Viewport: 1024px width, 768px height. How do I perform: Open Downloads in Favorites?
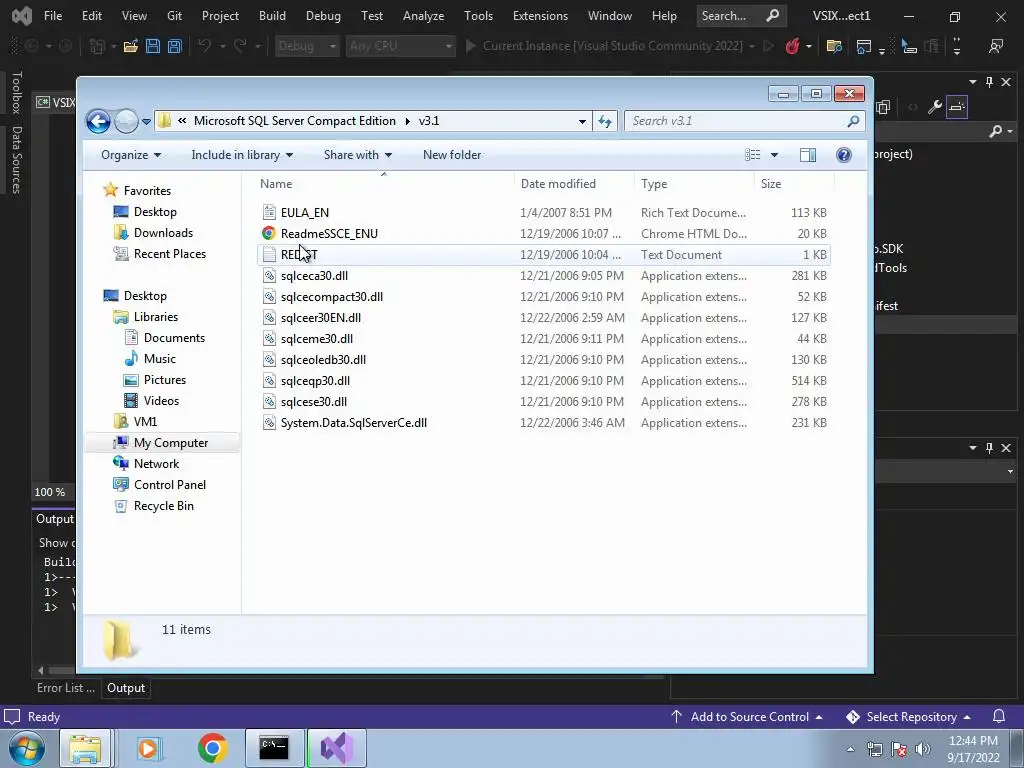(x=163, y=232)
